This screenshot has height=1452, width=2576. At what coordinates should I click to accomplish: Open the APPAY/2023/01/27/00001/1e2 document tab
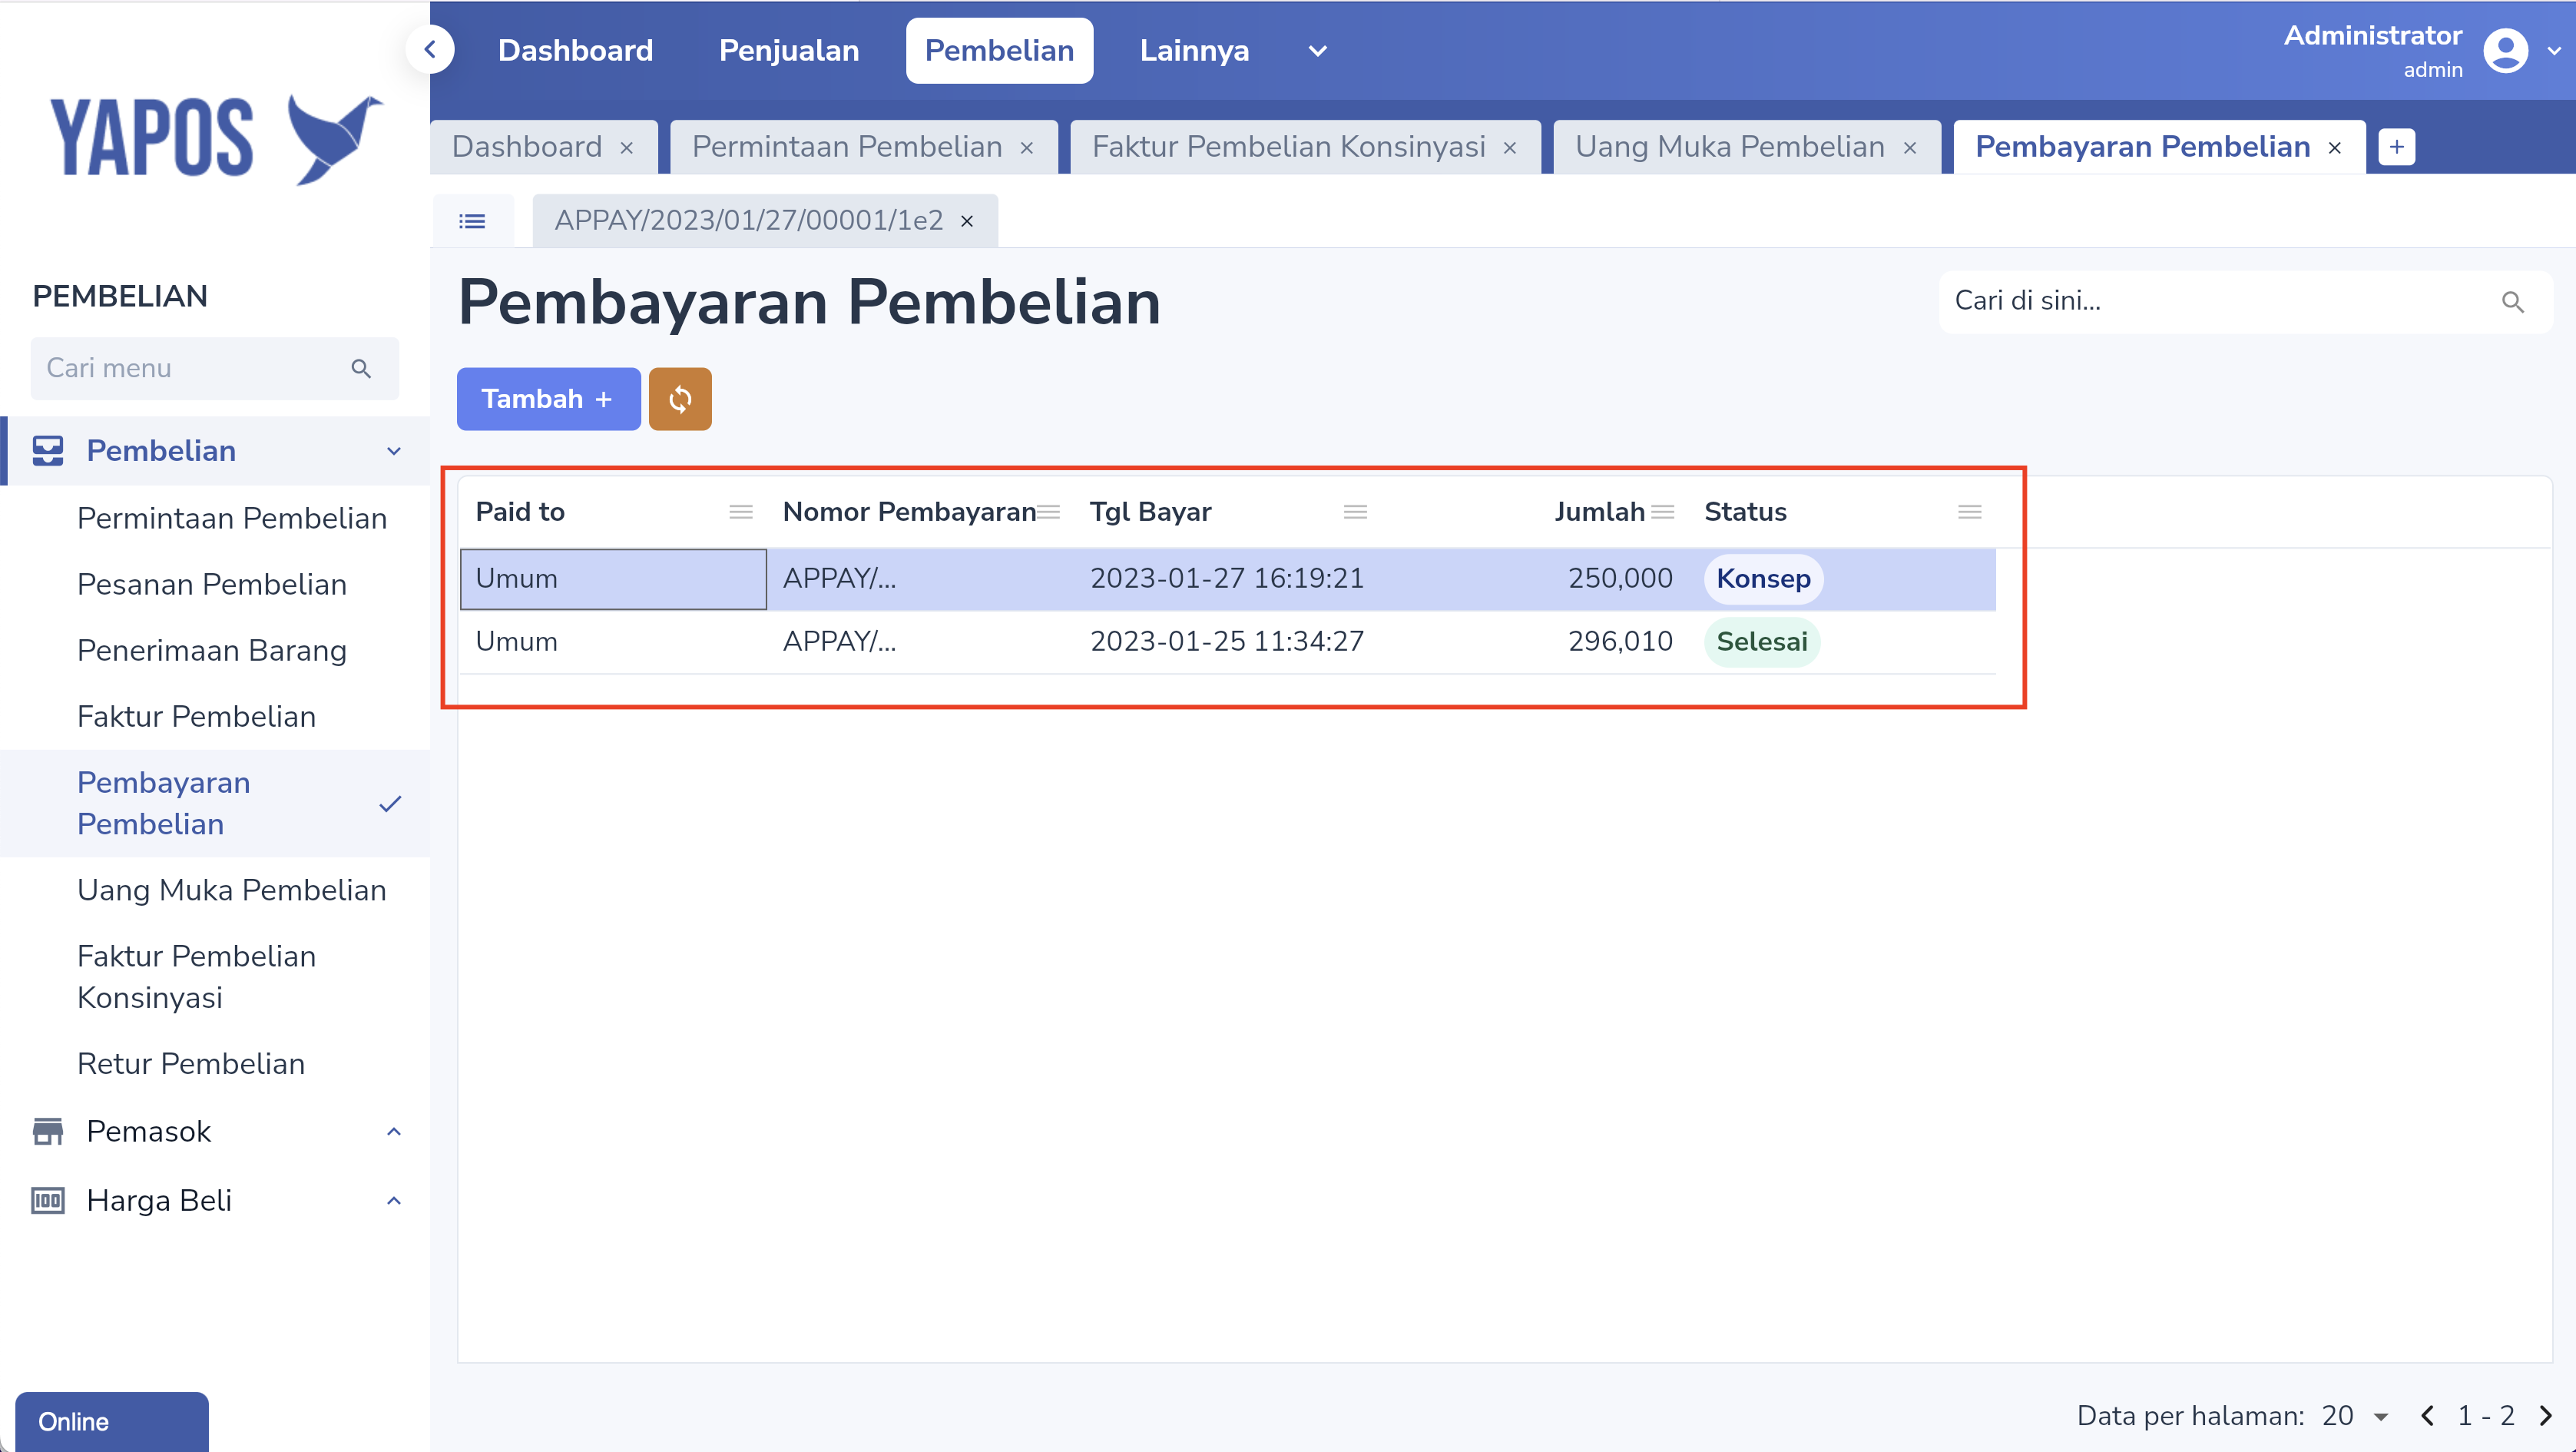[x=749, y=221]
